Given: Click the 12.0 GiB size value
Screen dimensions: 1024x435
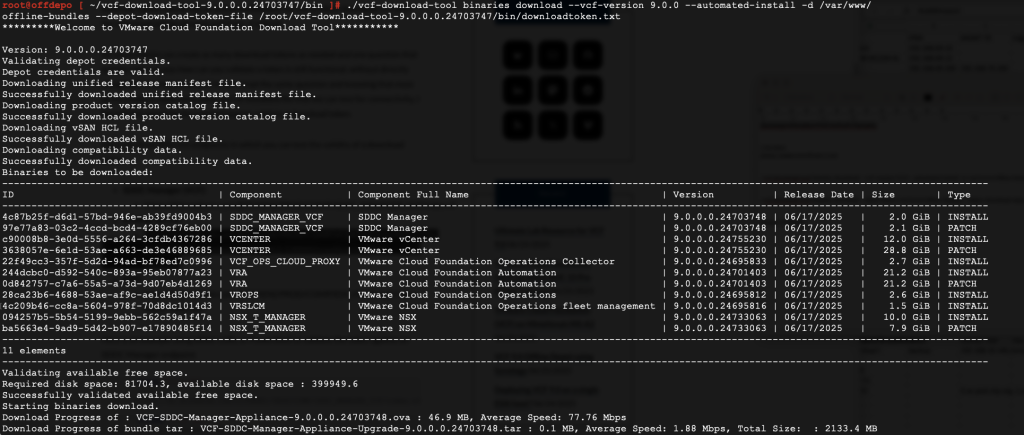Looking at the screenshot, I should point(908,239).
